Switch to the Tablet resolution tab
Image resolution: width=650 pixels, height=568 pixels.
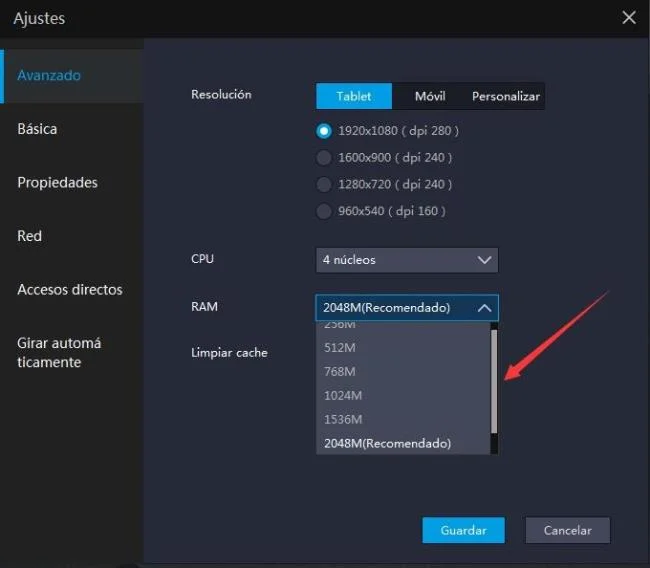click(354, 96)
